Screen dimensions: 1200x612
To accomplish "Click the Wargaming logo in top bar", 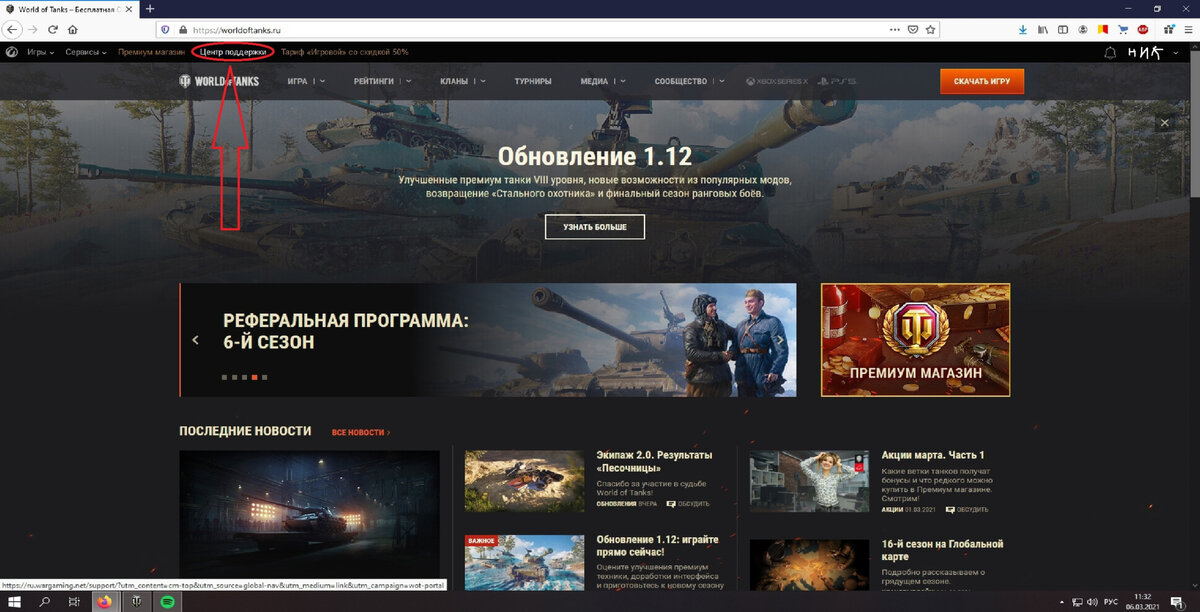I will tap(11, 52).
